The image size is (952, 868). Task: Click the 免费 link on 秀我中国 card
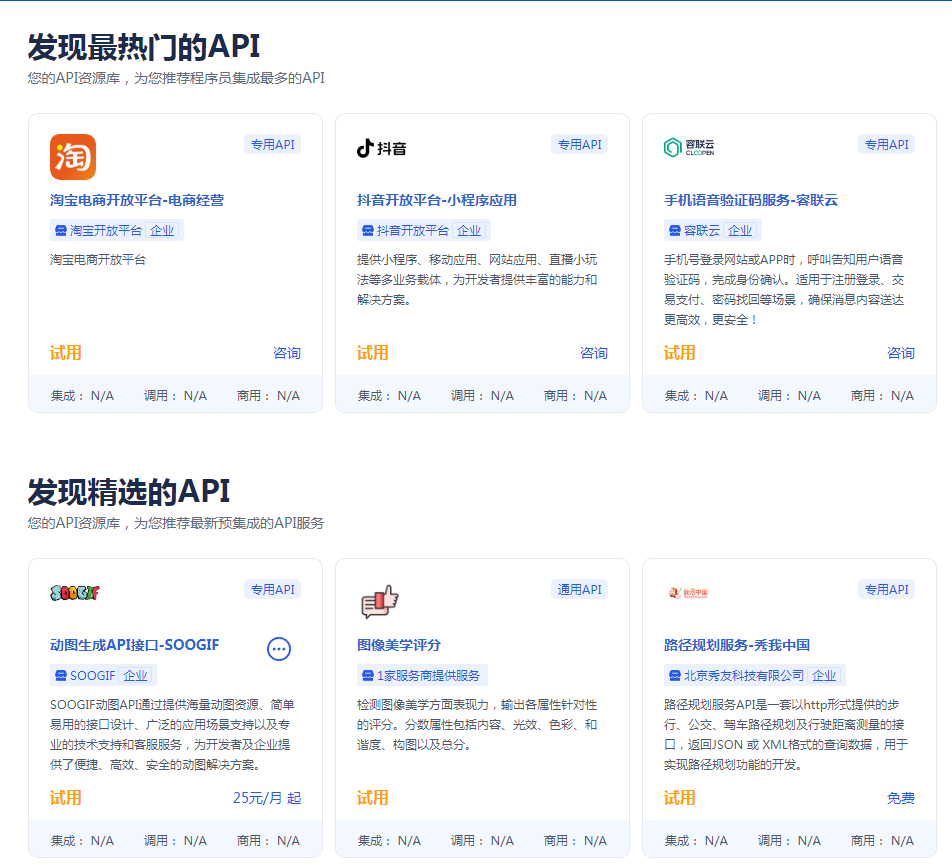899,798
